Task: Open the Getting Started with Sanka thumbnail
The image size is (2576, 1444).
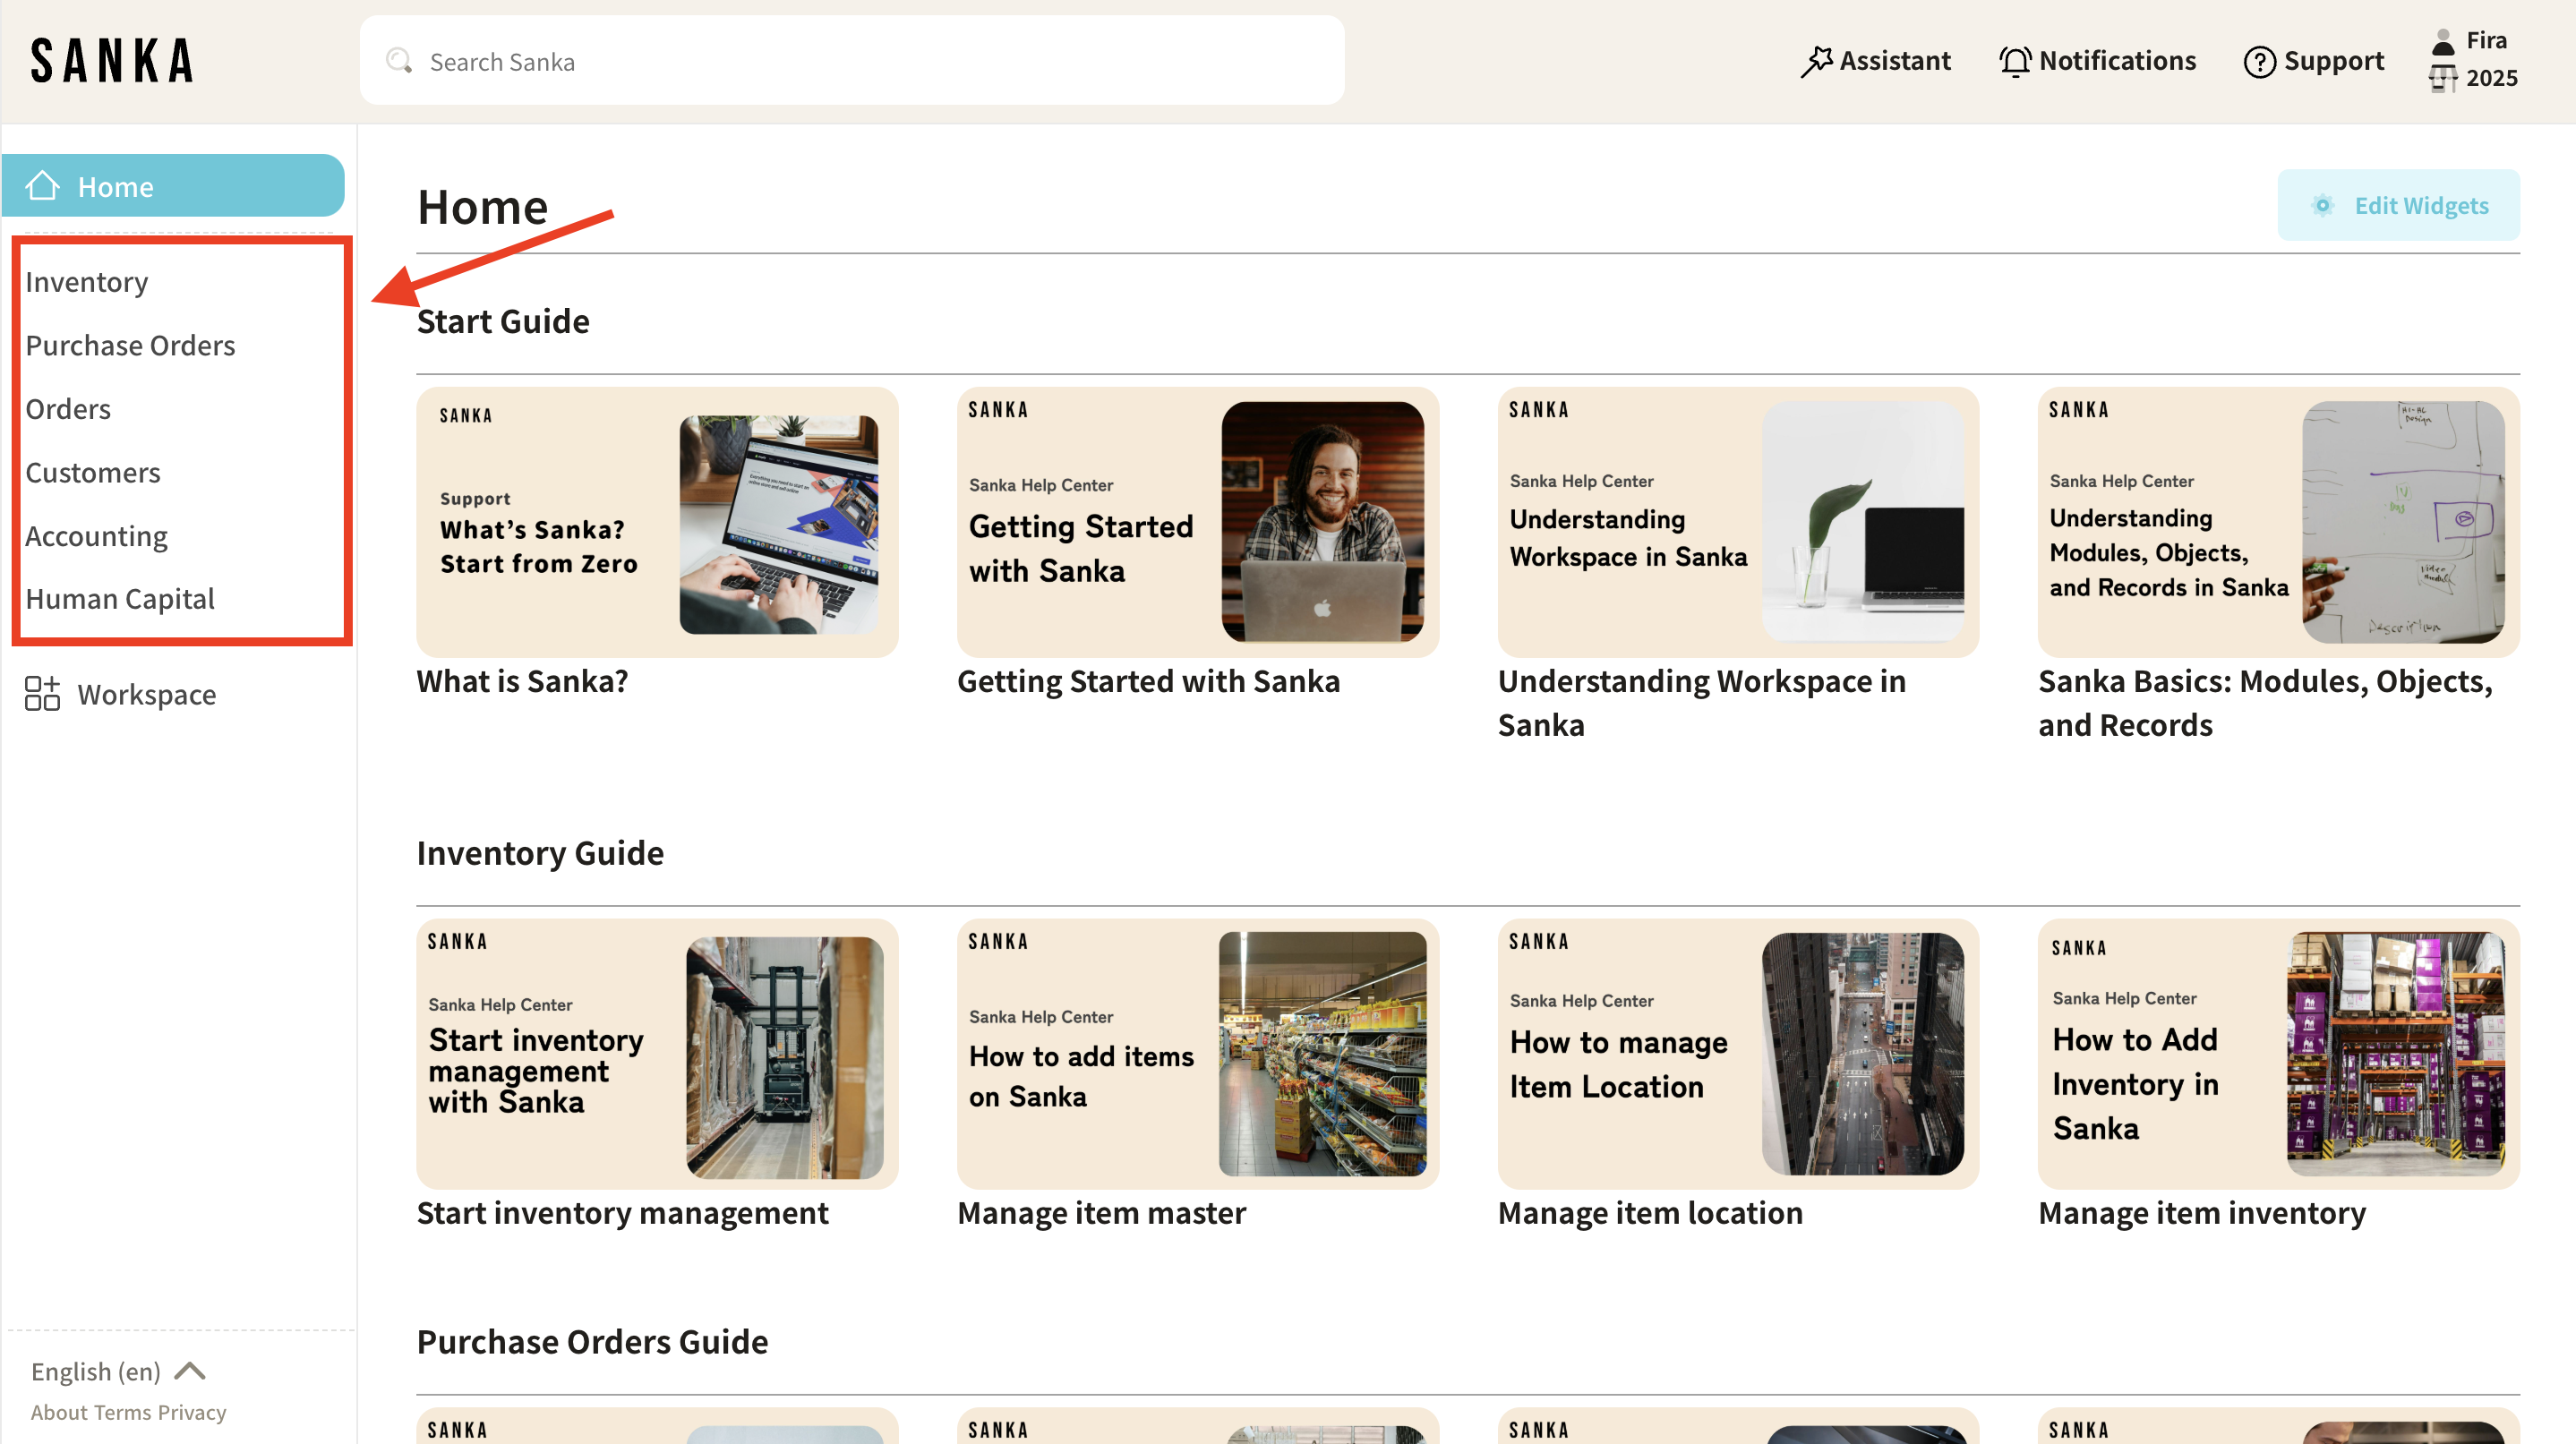Action: point(1197,522)
